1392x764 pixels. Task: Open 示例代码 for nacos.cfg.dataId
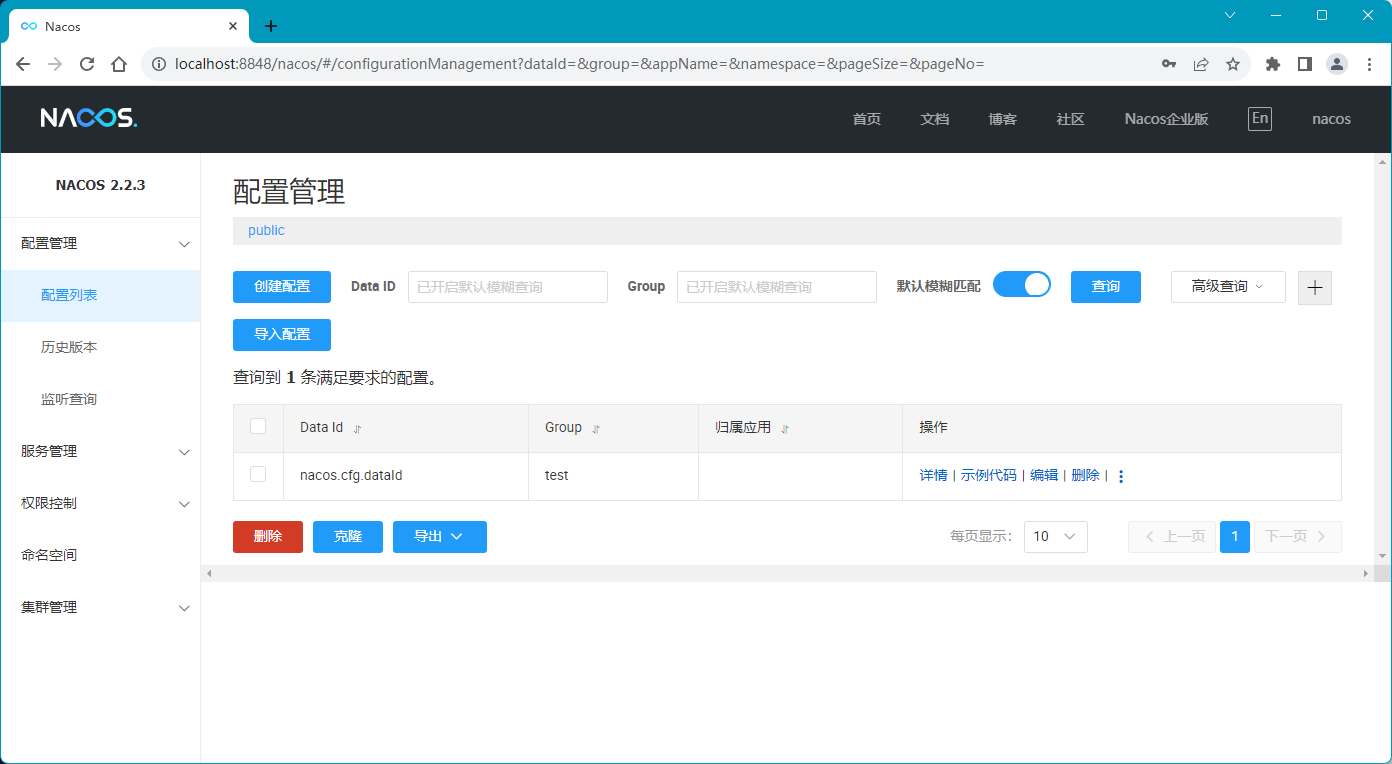tap(988, 475)
